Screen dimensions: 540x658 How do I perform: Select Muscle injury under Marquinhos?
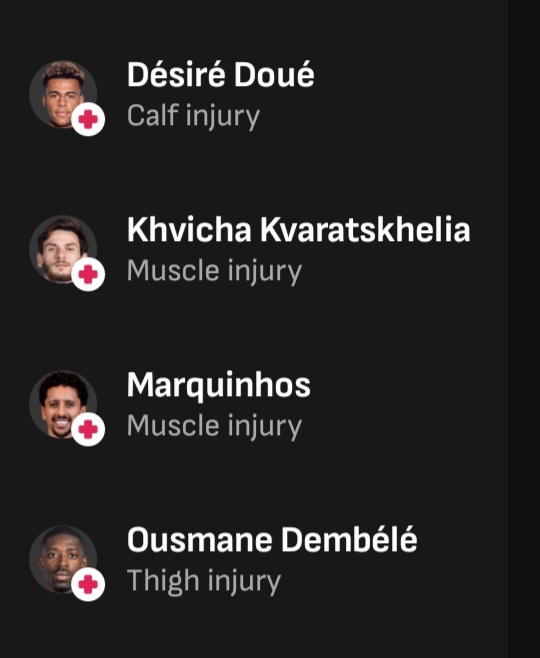click(214, 426)
